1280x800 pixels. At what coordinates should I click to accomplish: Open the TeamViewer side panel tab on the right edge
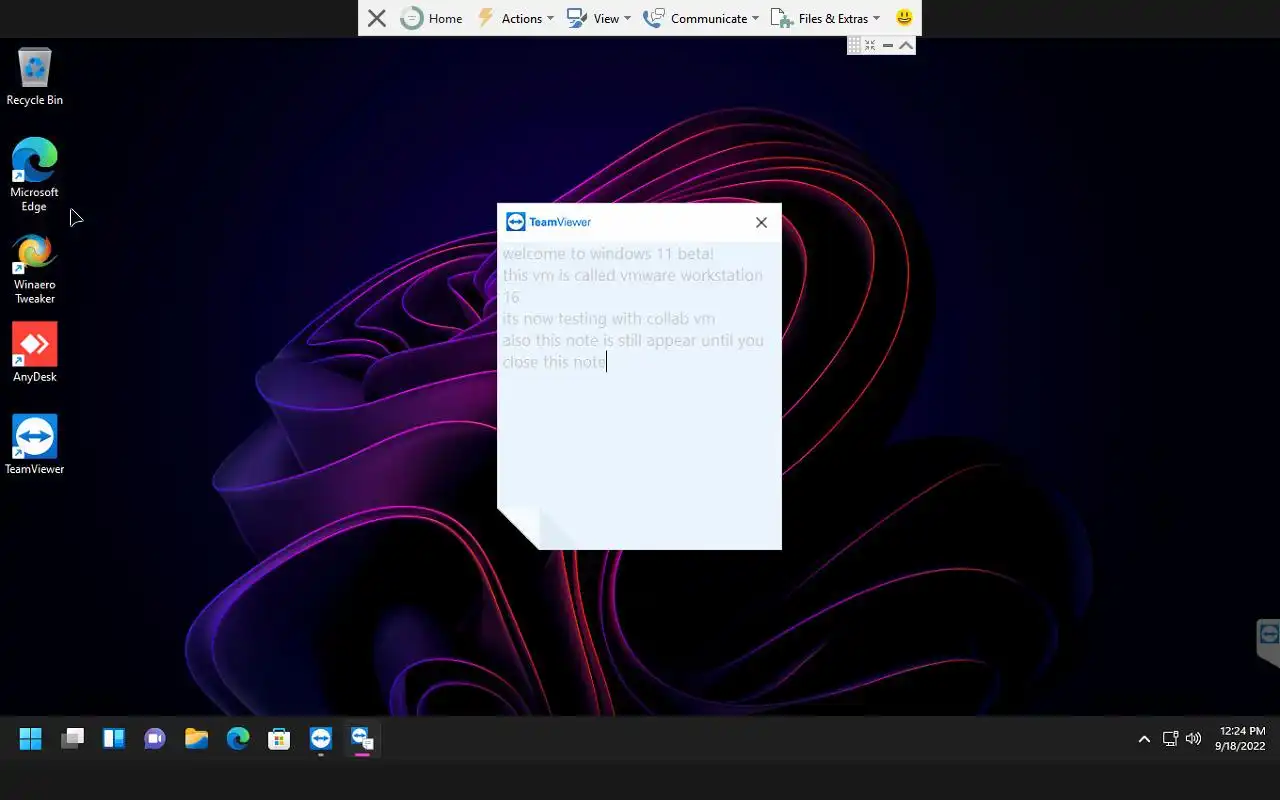(x=1268, y=641)
